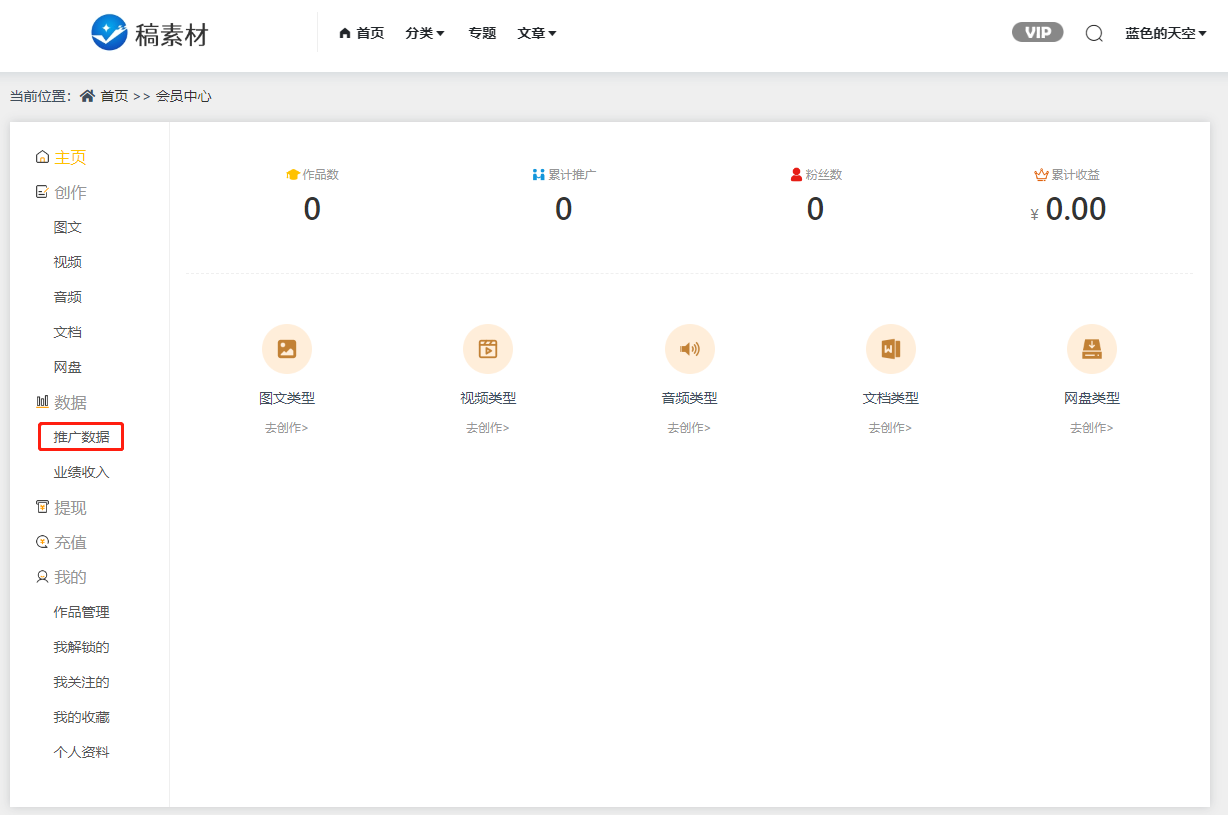Go to 专题 in top navigation
This screenshot has height=815, width=1228.
click(482, 33)
